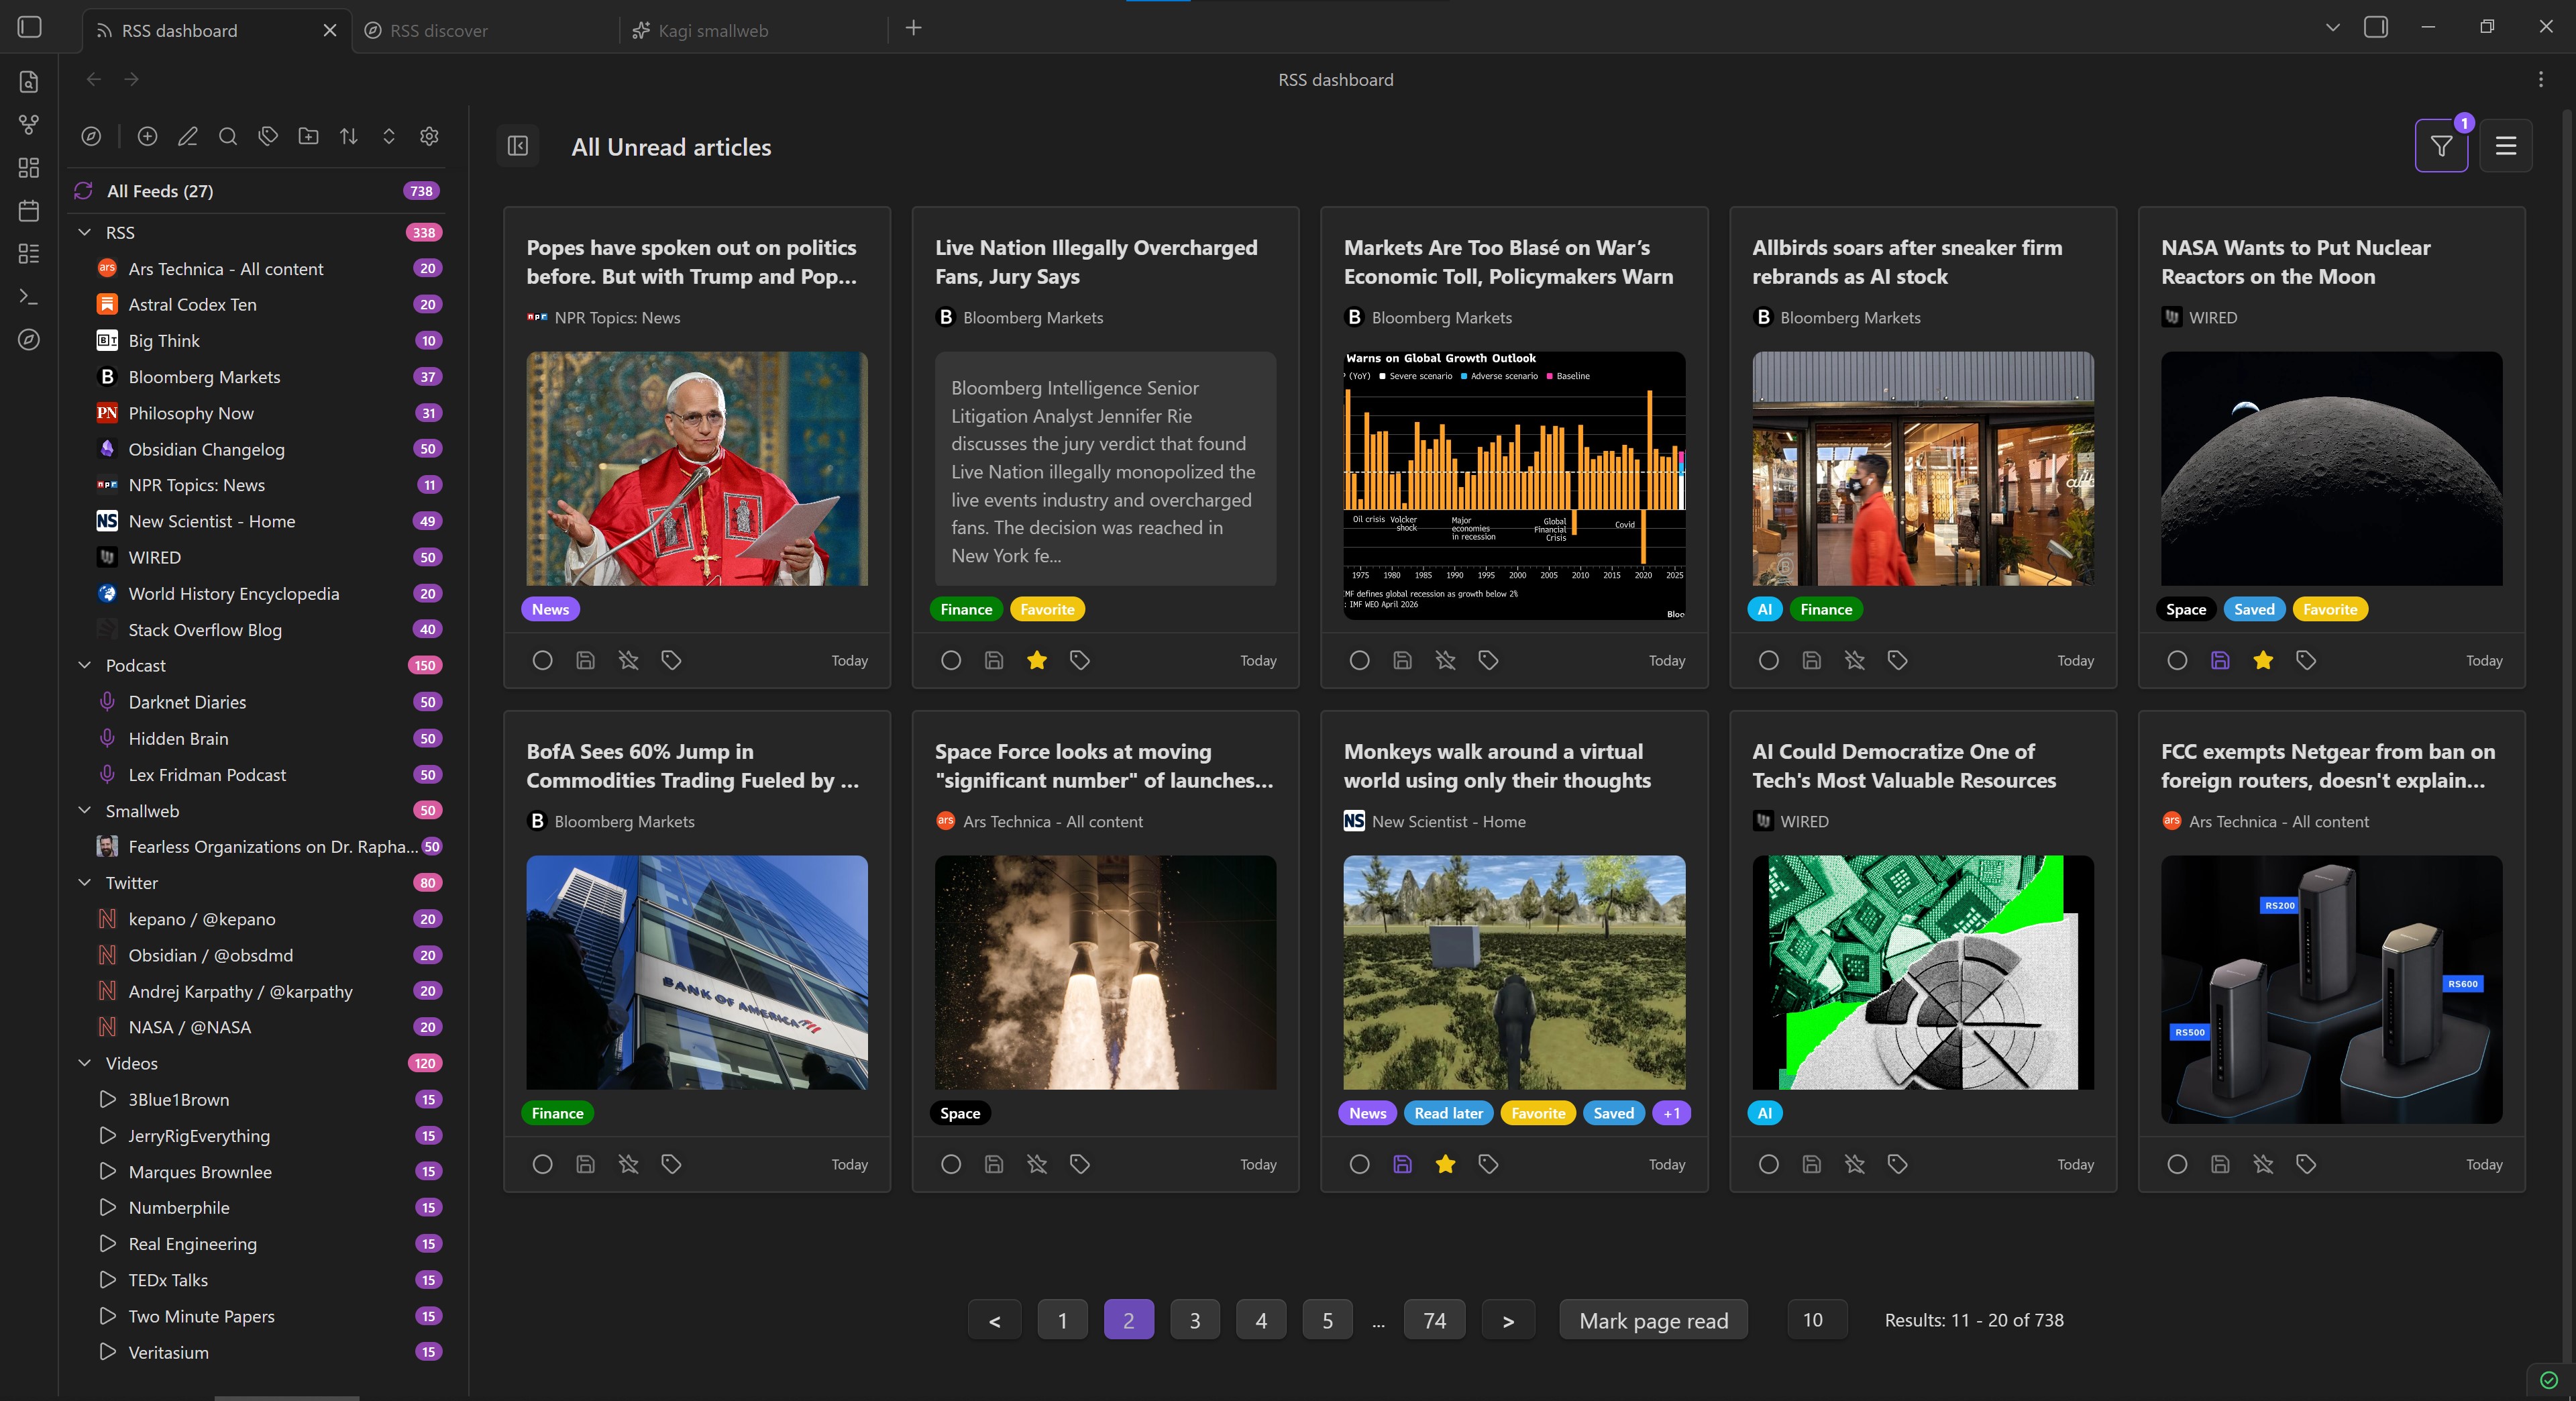
Task: Click the yellow Favorite tag on Live Nation card
Action: 1047,609
